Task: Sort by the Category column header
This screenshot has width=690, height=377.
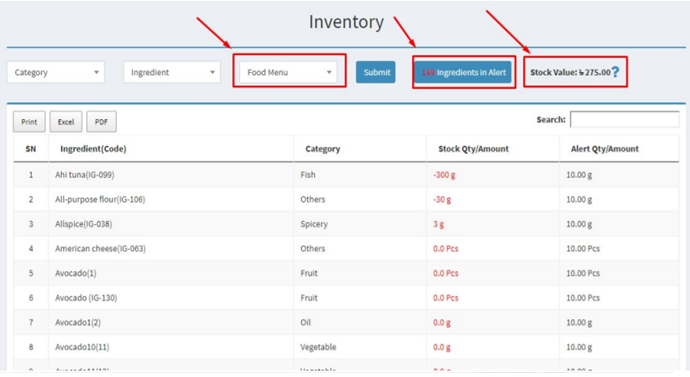Action: coord(360,149)
